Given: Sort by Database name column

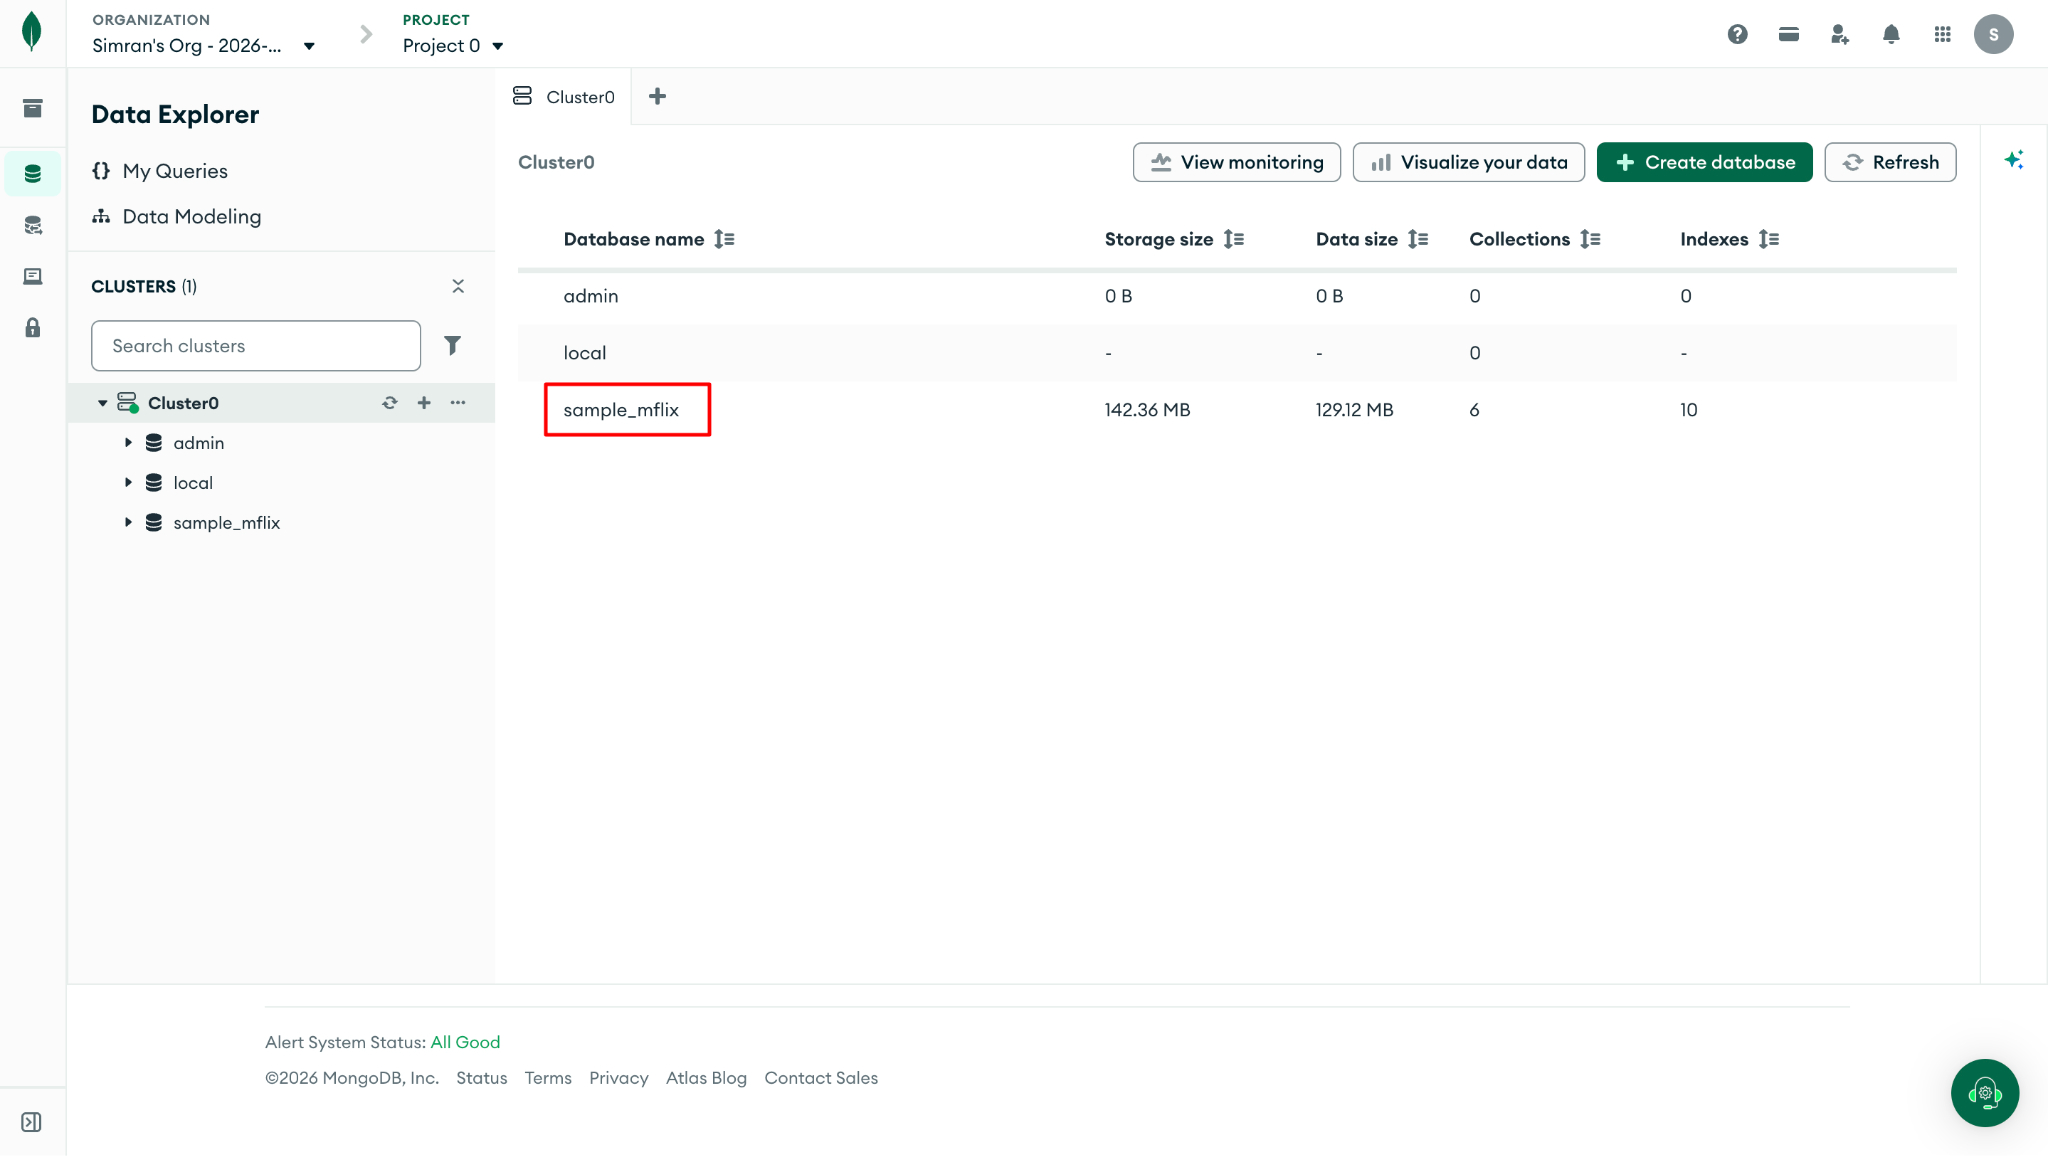Looking at the screenshot, I should click(x=725, y=239).
